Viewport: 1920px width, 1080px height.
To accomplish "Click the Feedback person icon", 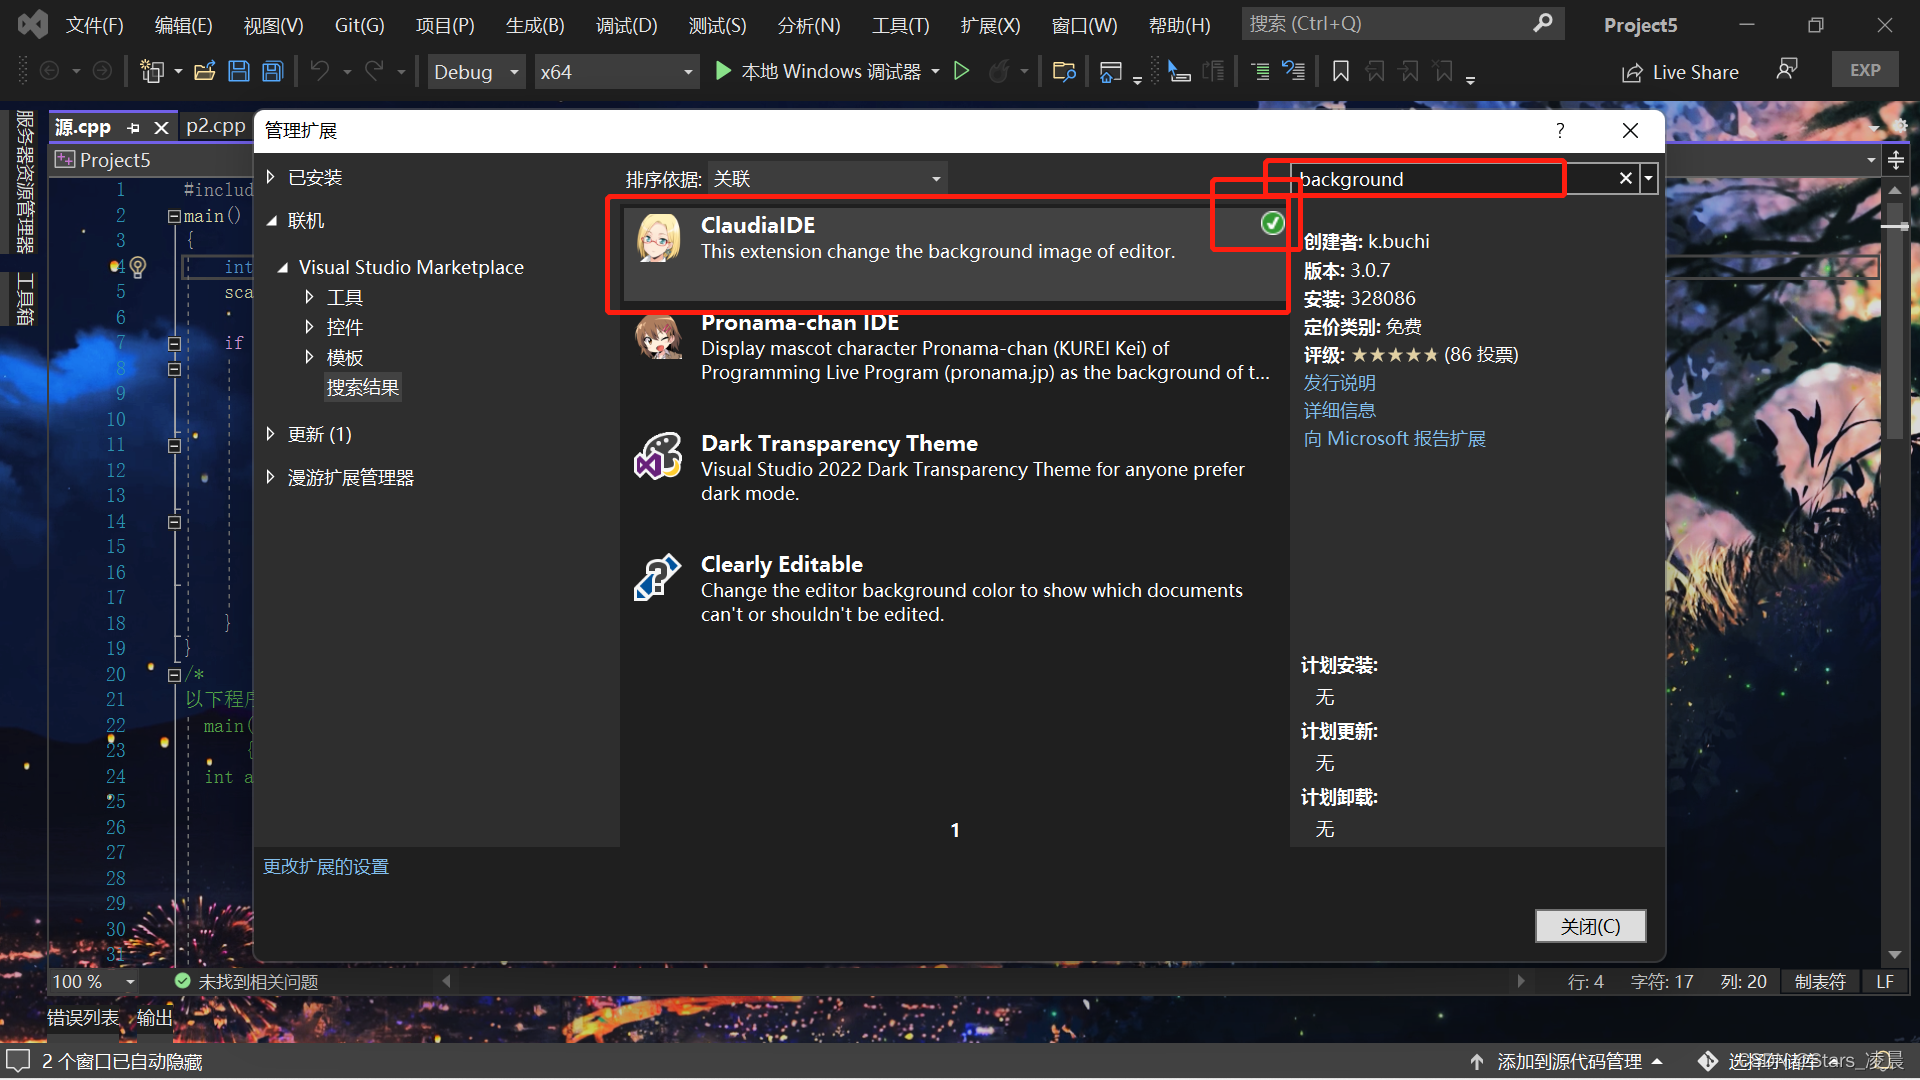I will click(x=1787, y=70).
